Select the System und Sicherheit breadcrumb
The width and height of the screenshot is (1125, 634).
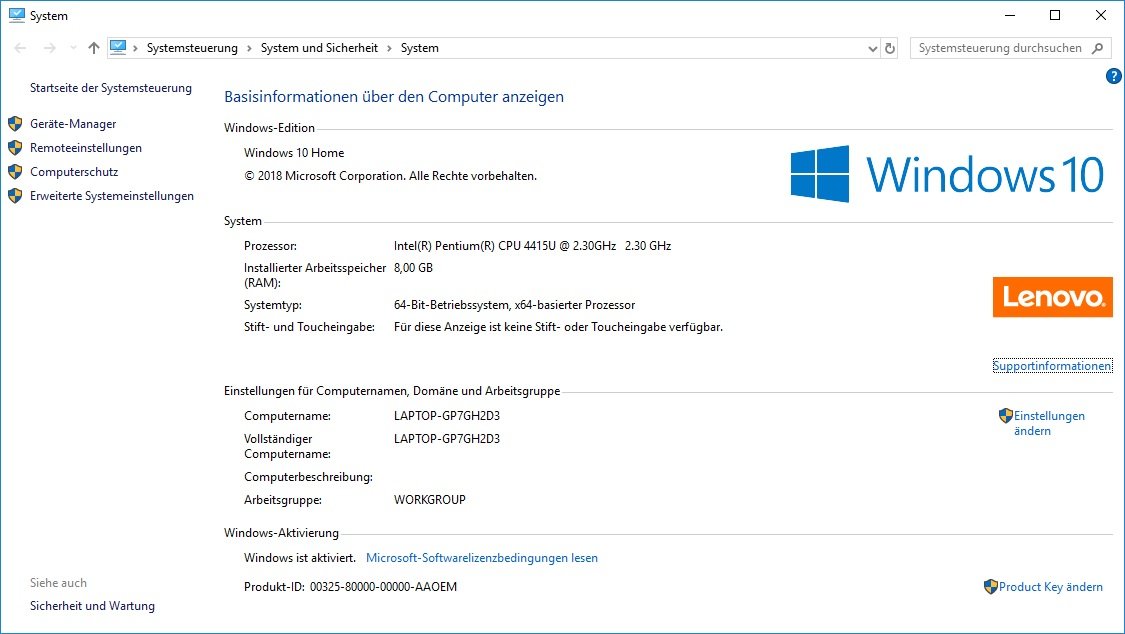pos(320,48)
